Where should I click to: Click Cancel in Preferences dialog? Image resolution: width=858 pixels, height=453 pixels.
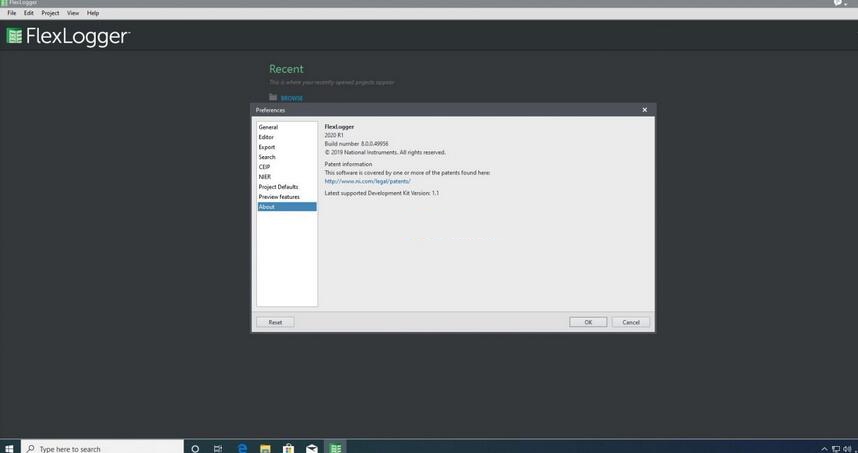630,322
